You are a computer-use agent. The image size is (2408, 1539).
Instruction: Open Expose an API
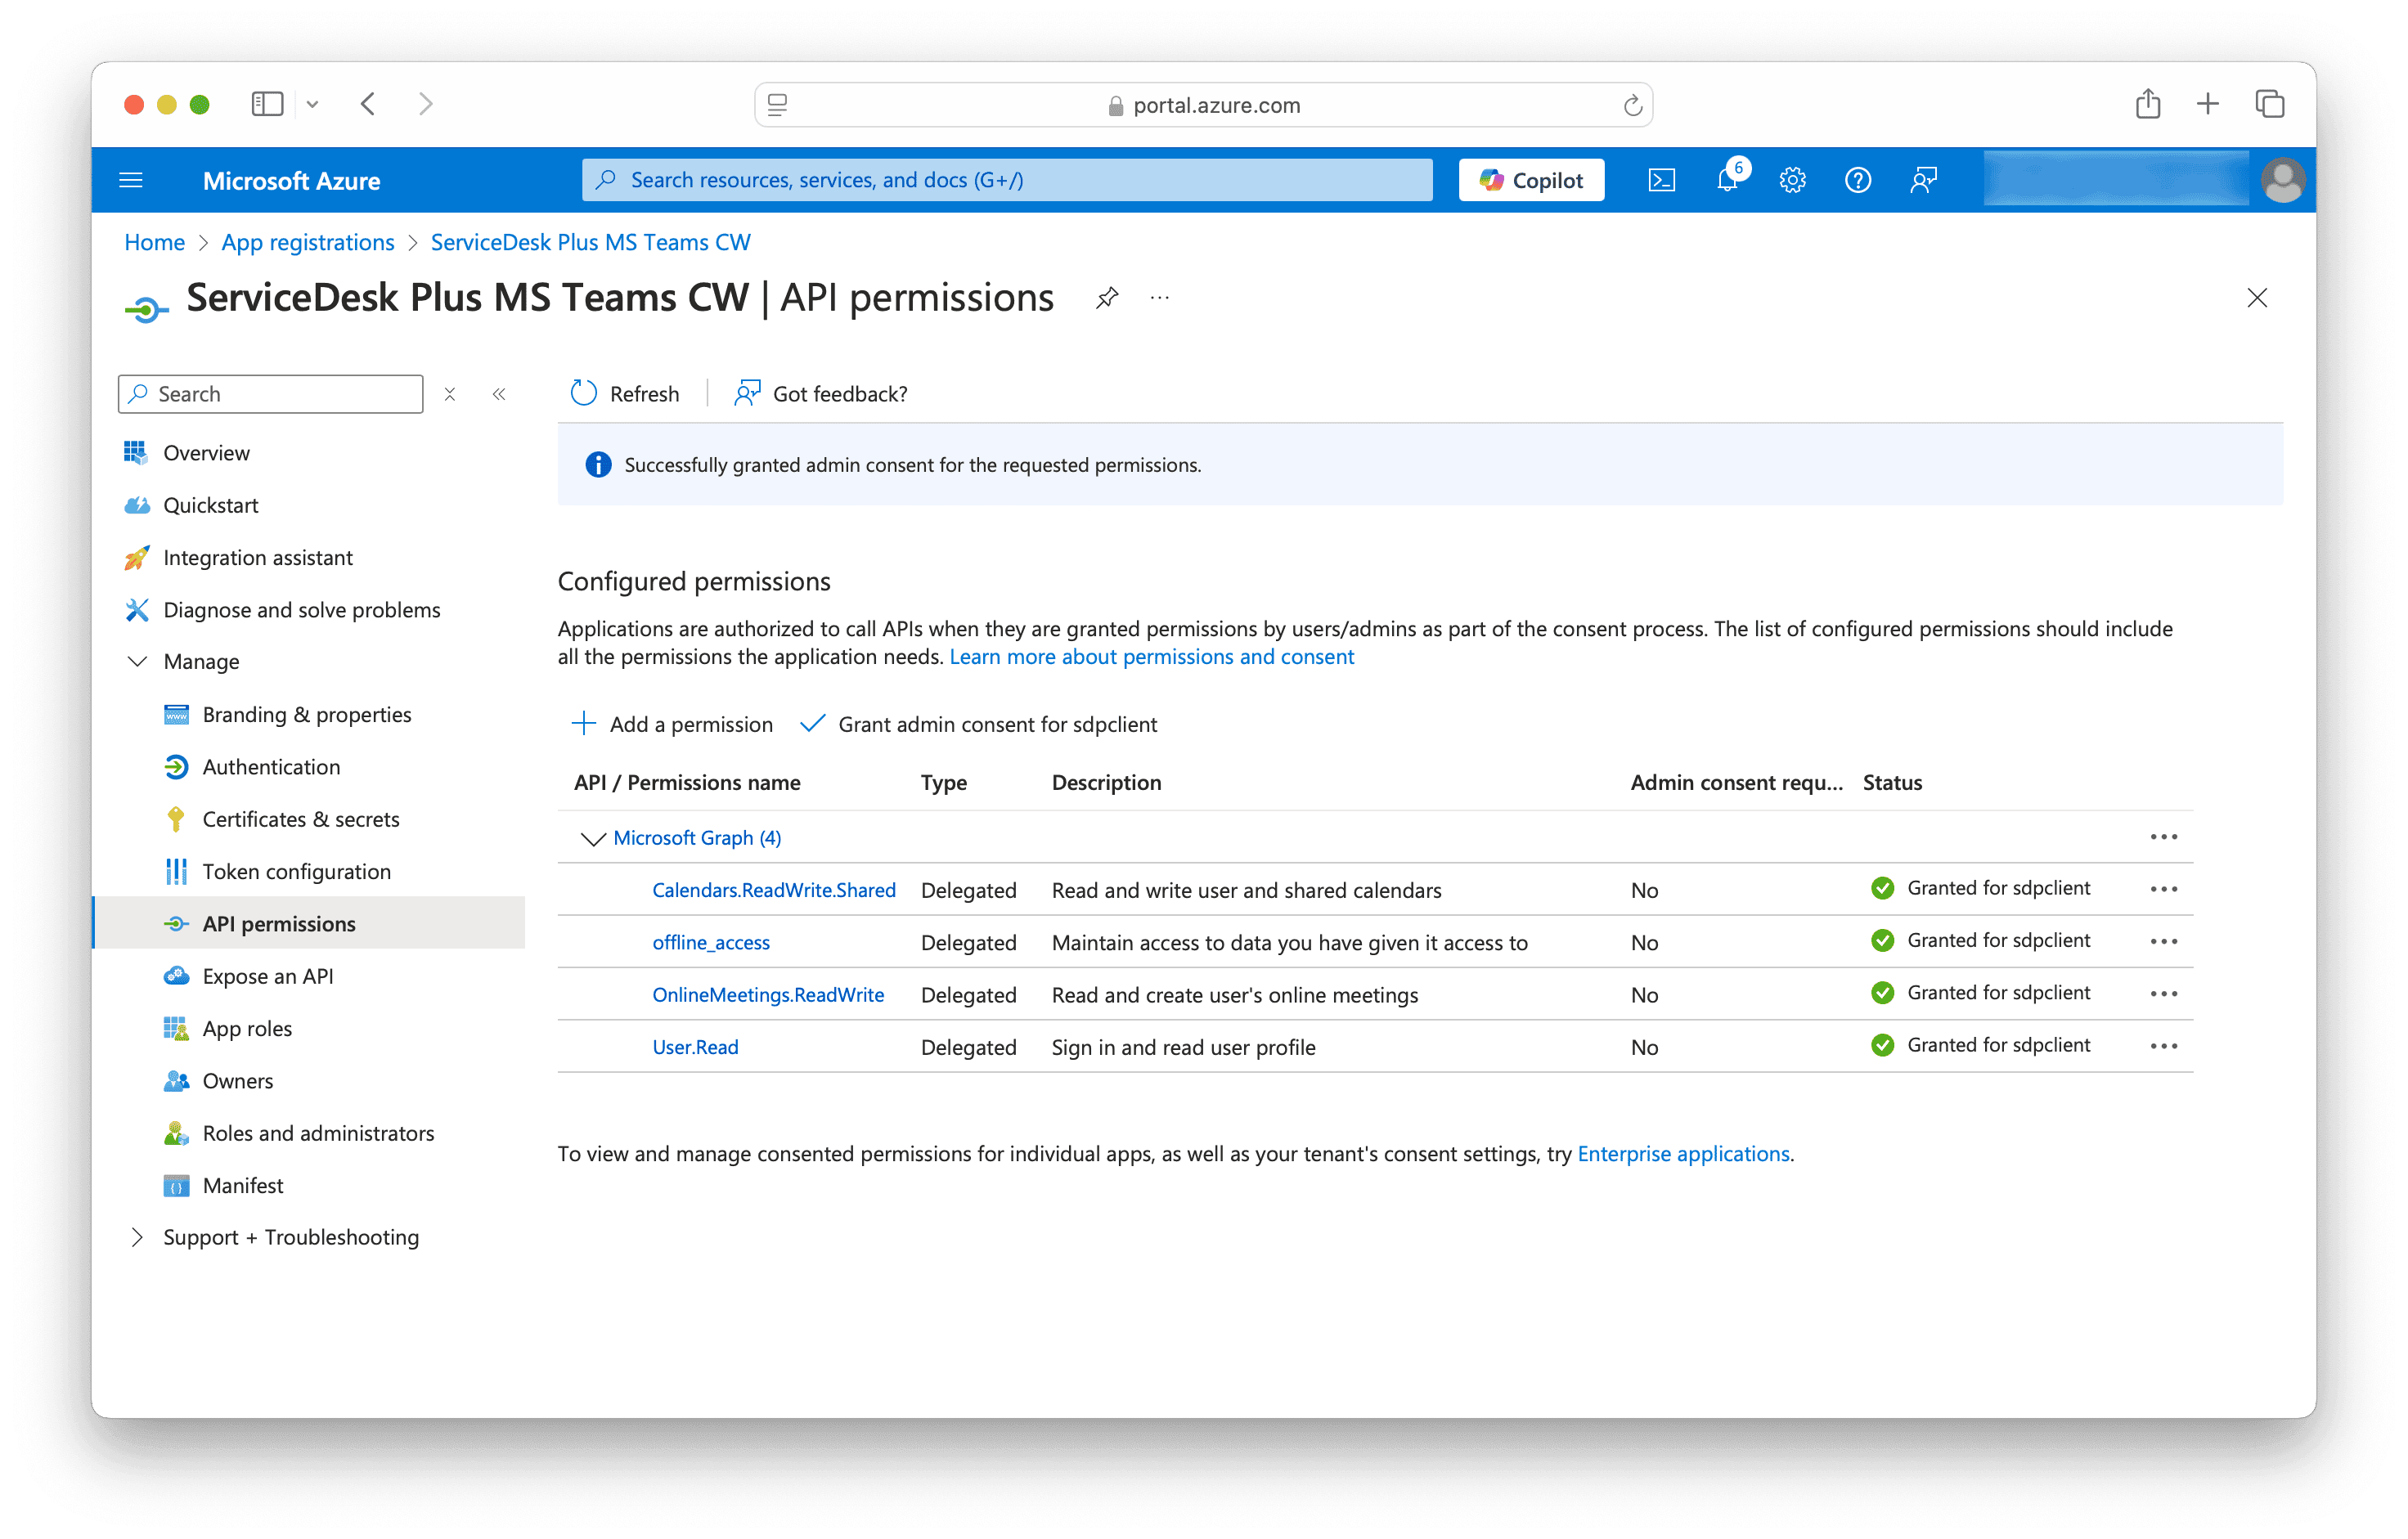point(267,976)
